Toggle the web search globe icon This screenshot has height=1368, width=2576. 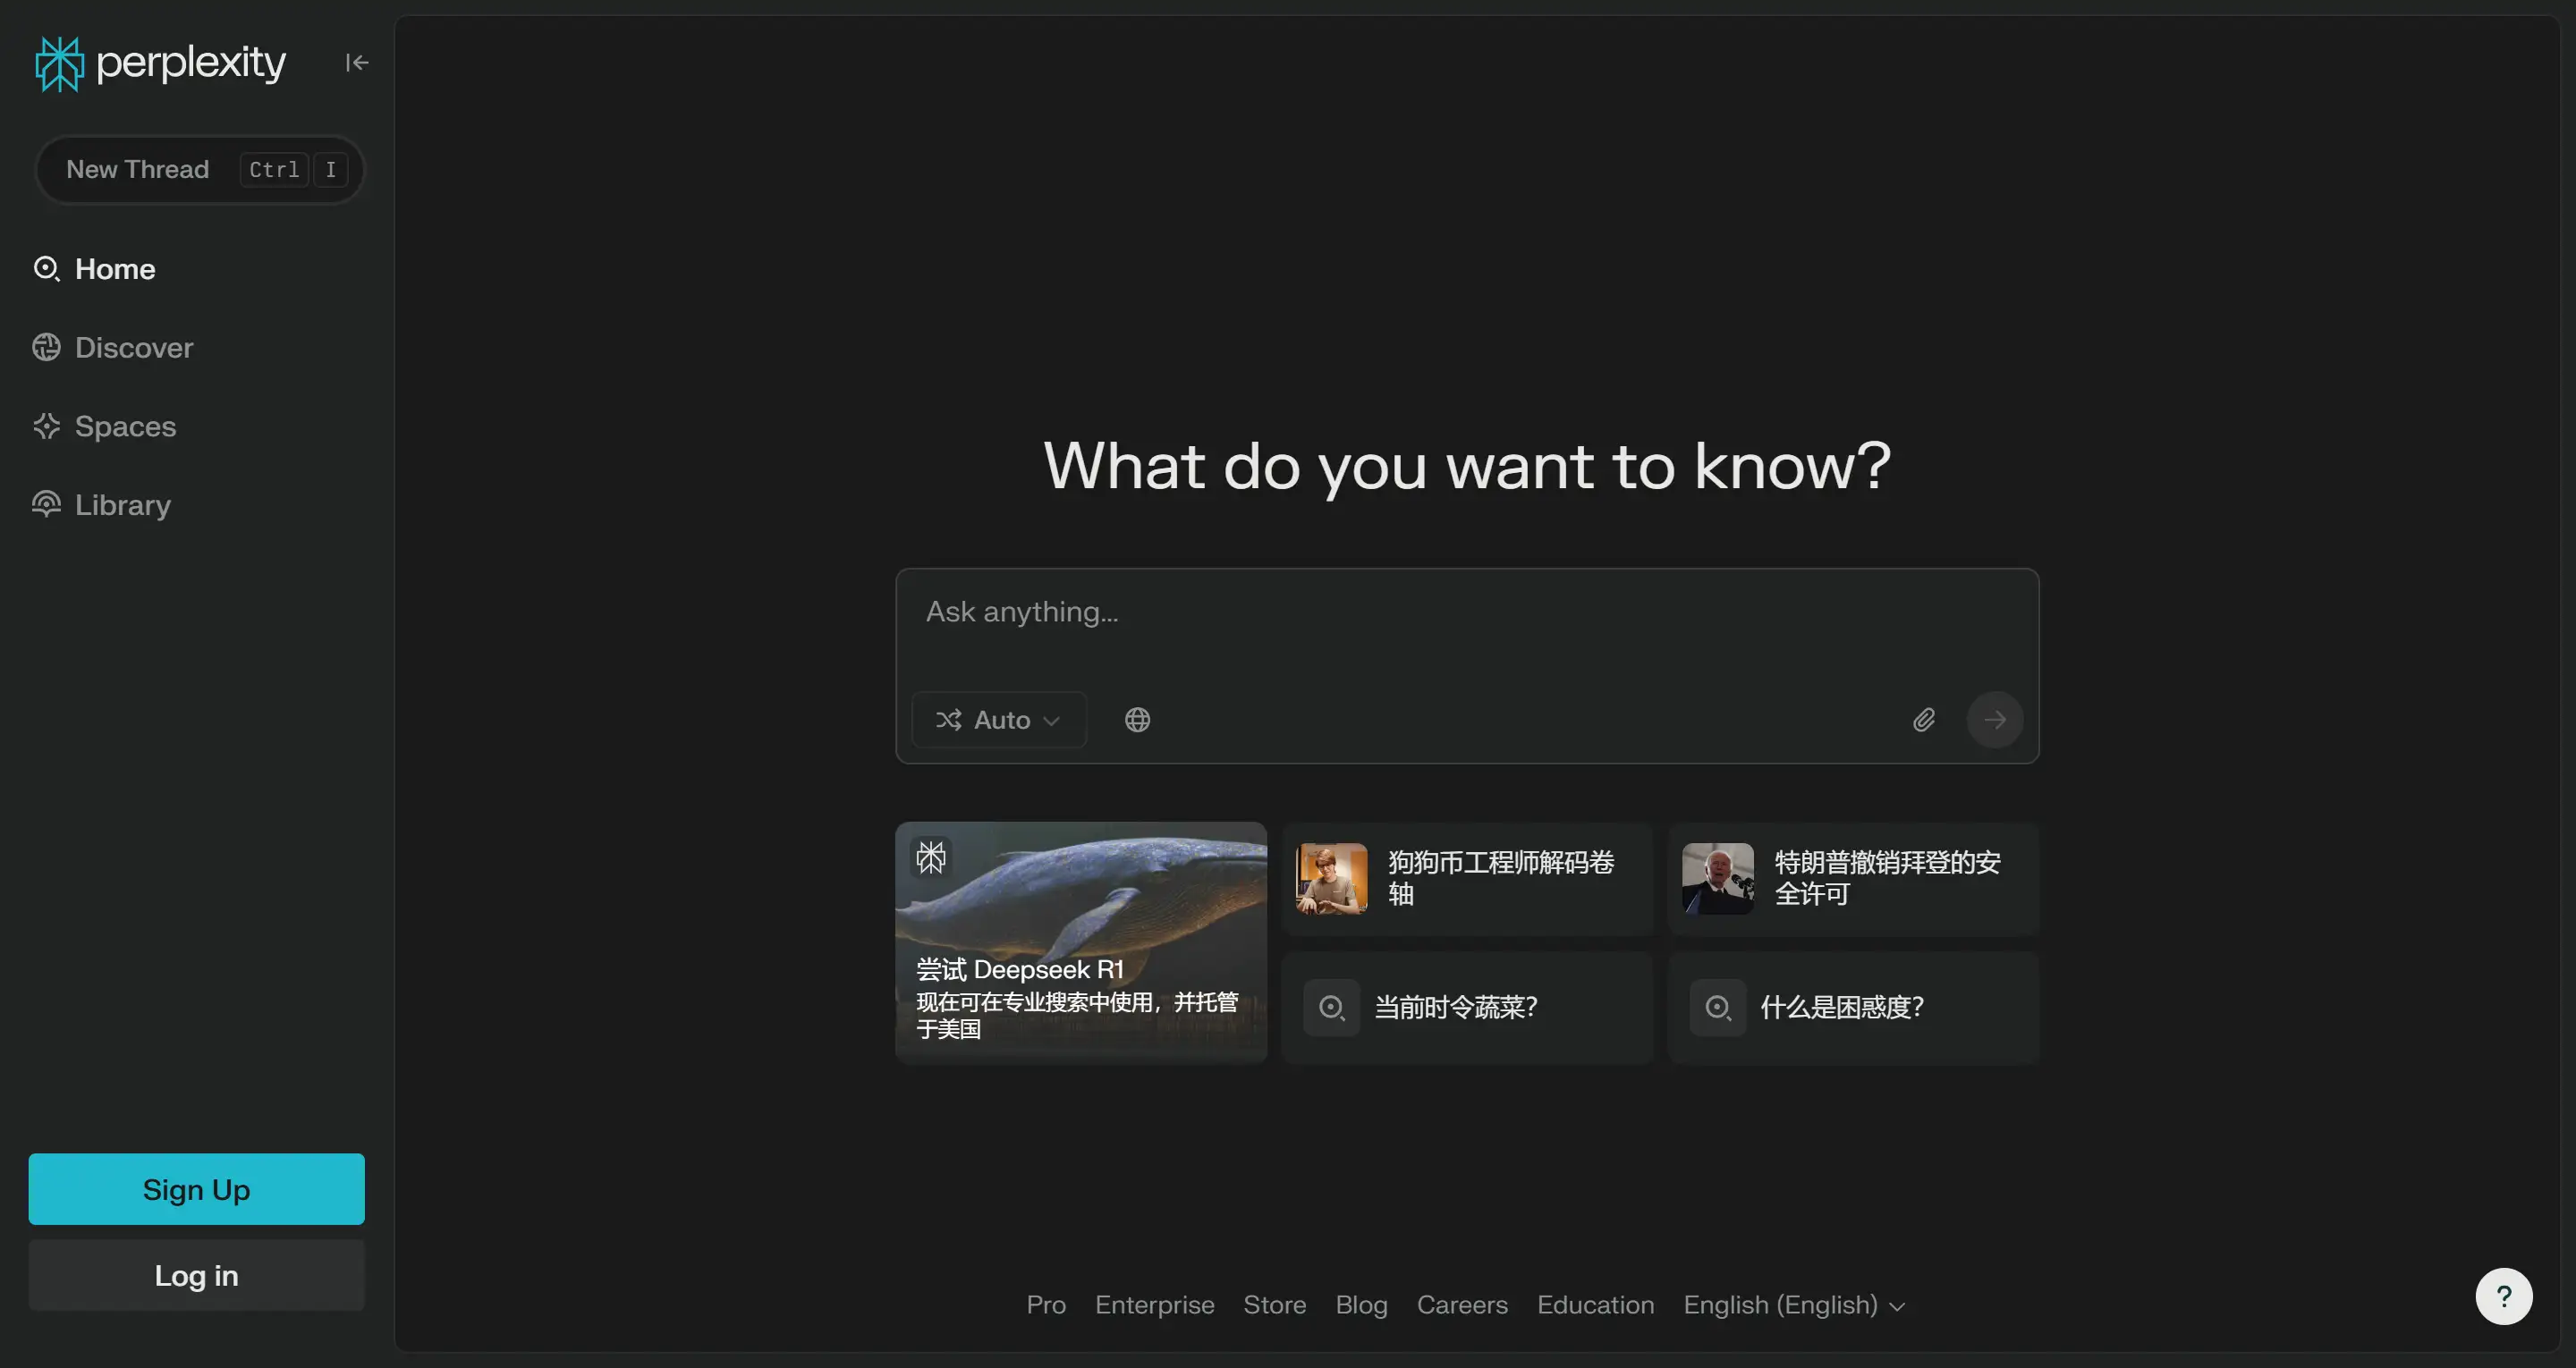click(x=1137, y=720)
